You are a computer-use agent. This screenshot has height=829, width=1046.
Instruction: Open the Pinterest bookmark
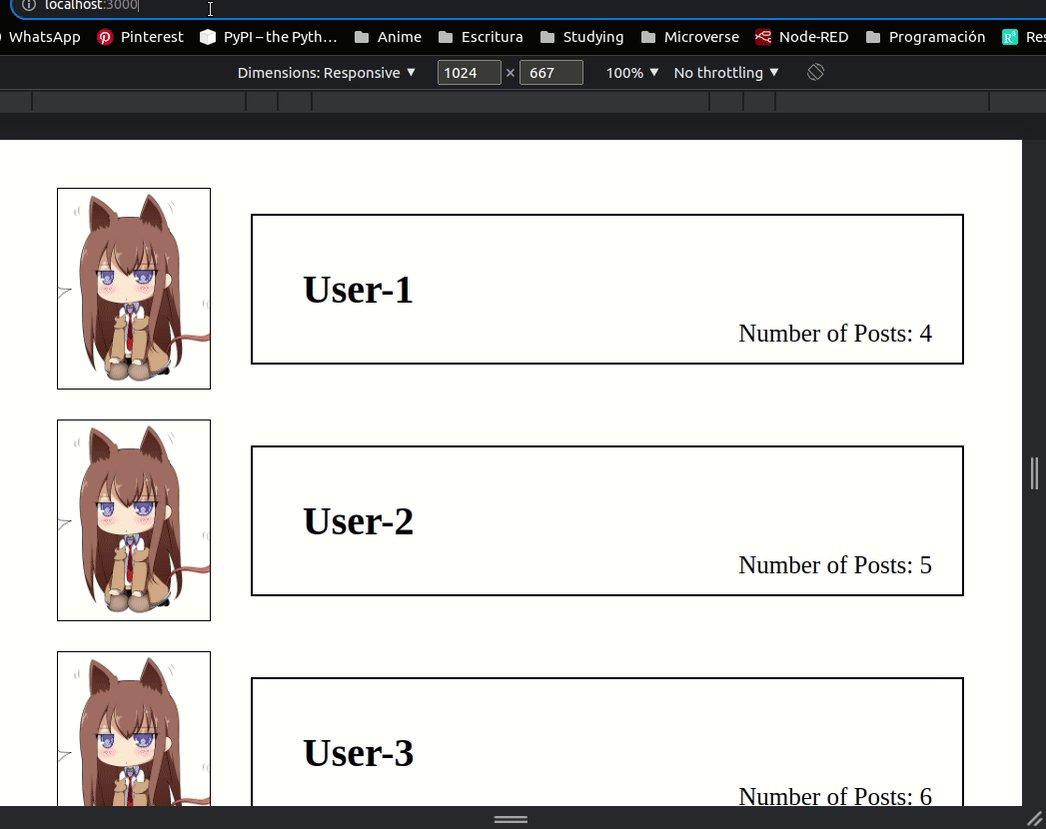point(140,37)
